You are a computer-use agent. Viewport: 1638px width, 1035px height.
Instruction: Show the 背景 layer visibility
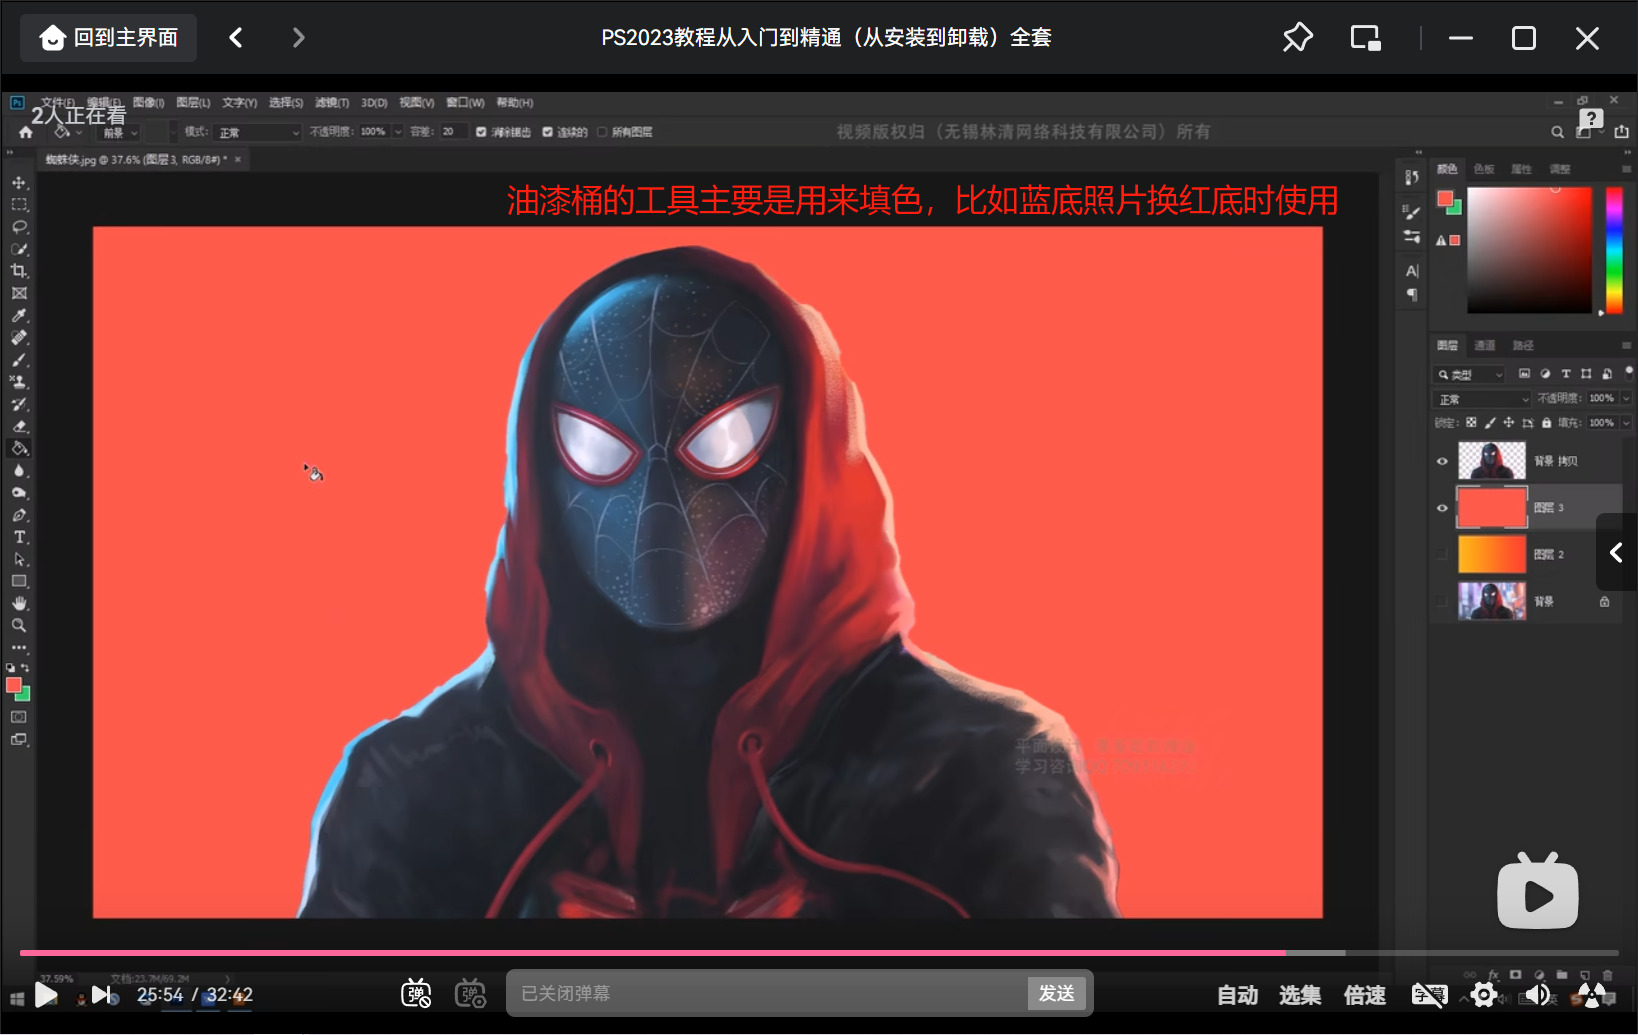(1442, 601)
